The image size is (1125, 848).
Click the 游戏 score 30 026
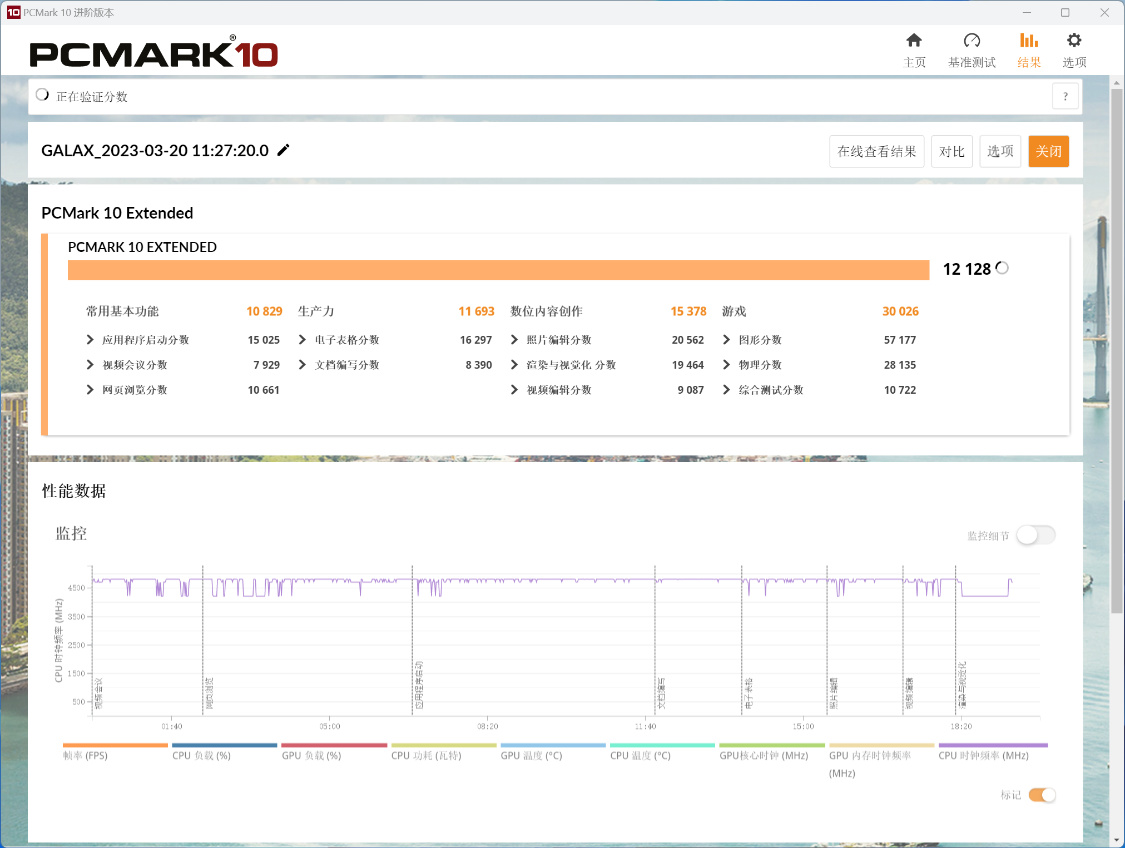(x=900, y=311)
